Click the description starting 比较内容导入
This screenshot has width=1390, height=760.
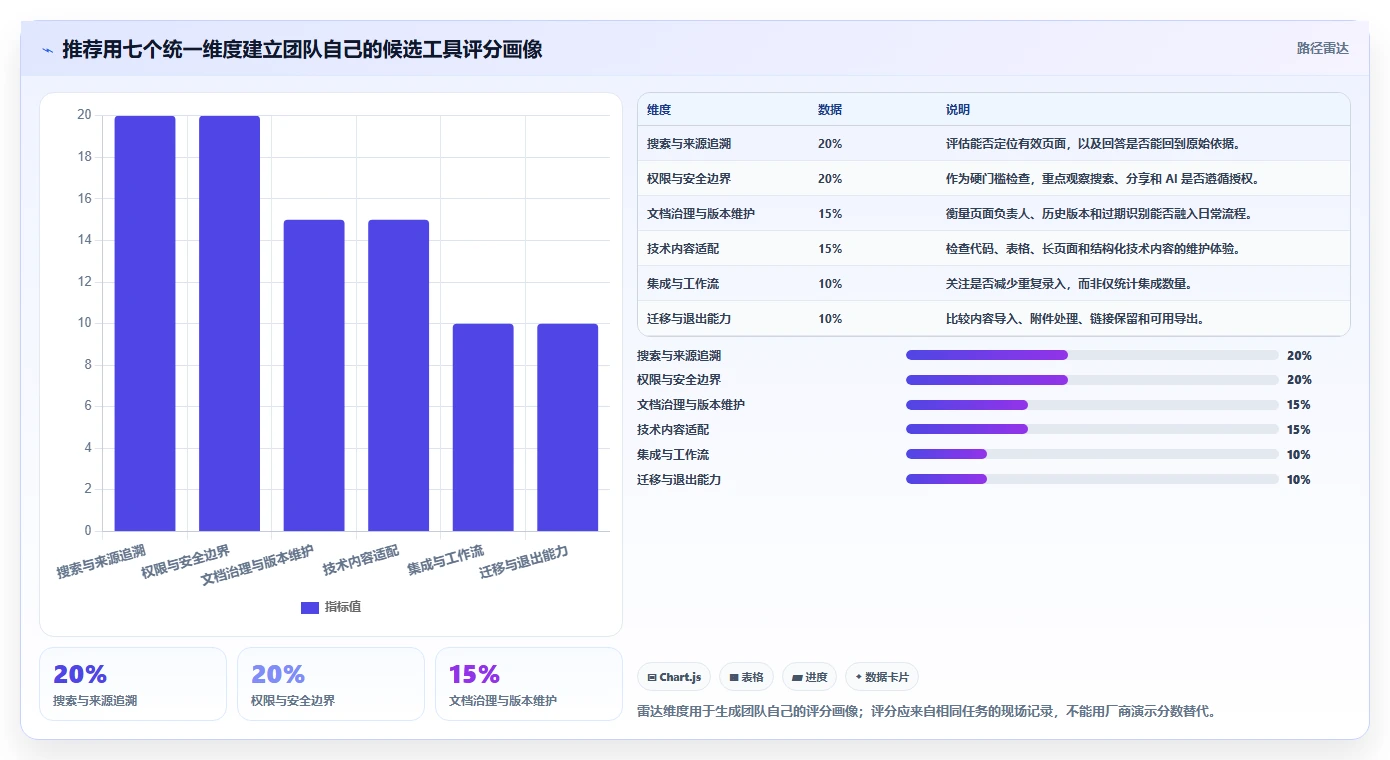pos(1075,319)
